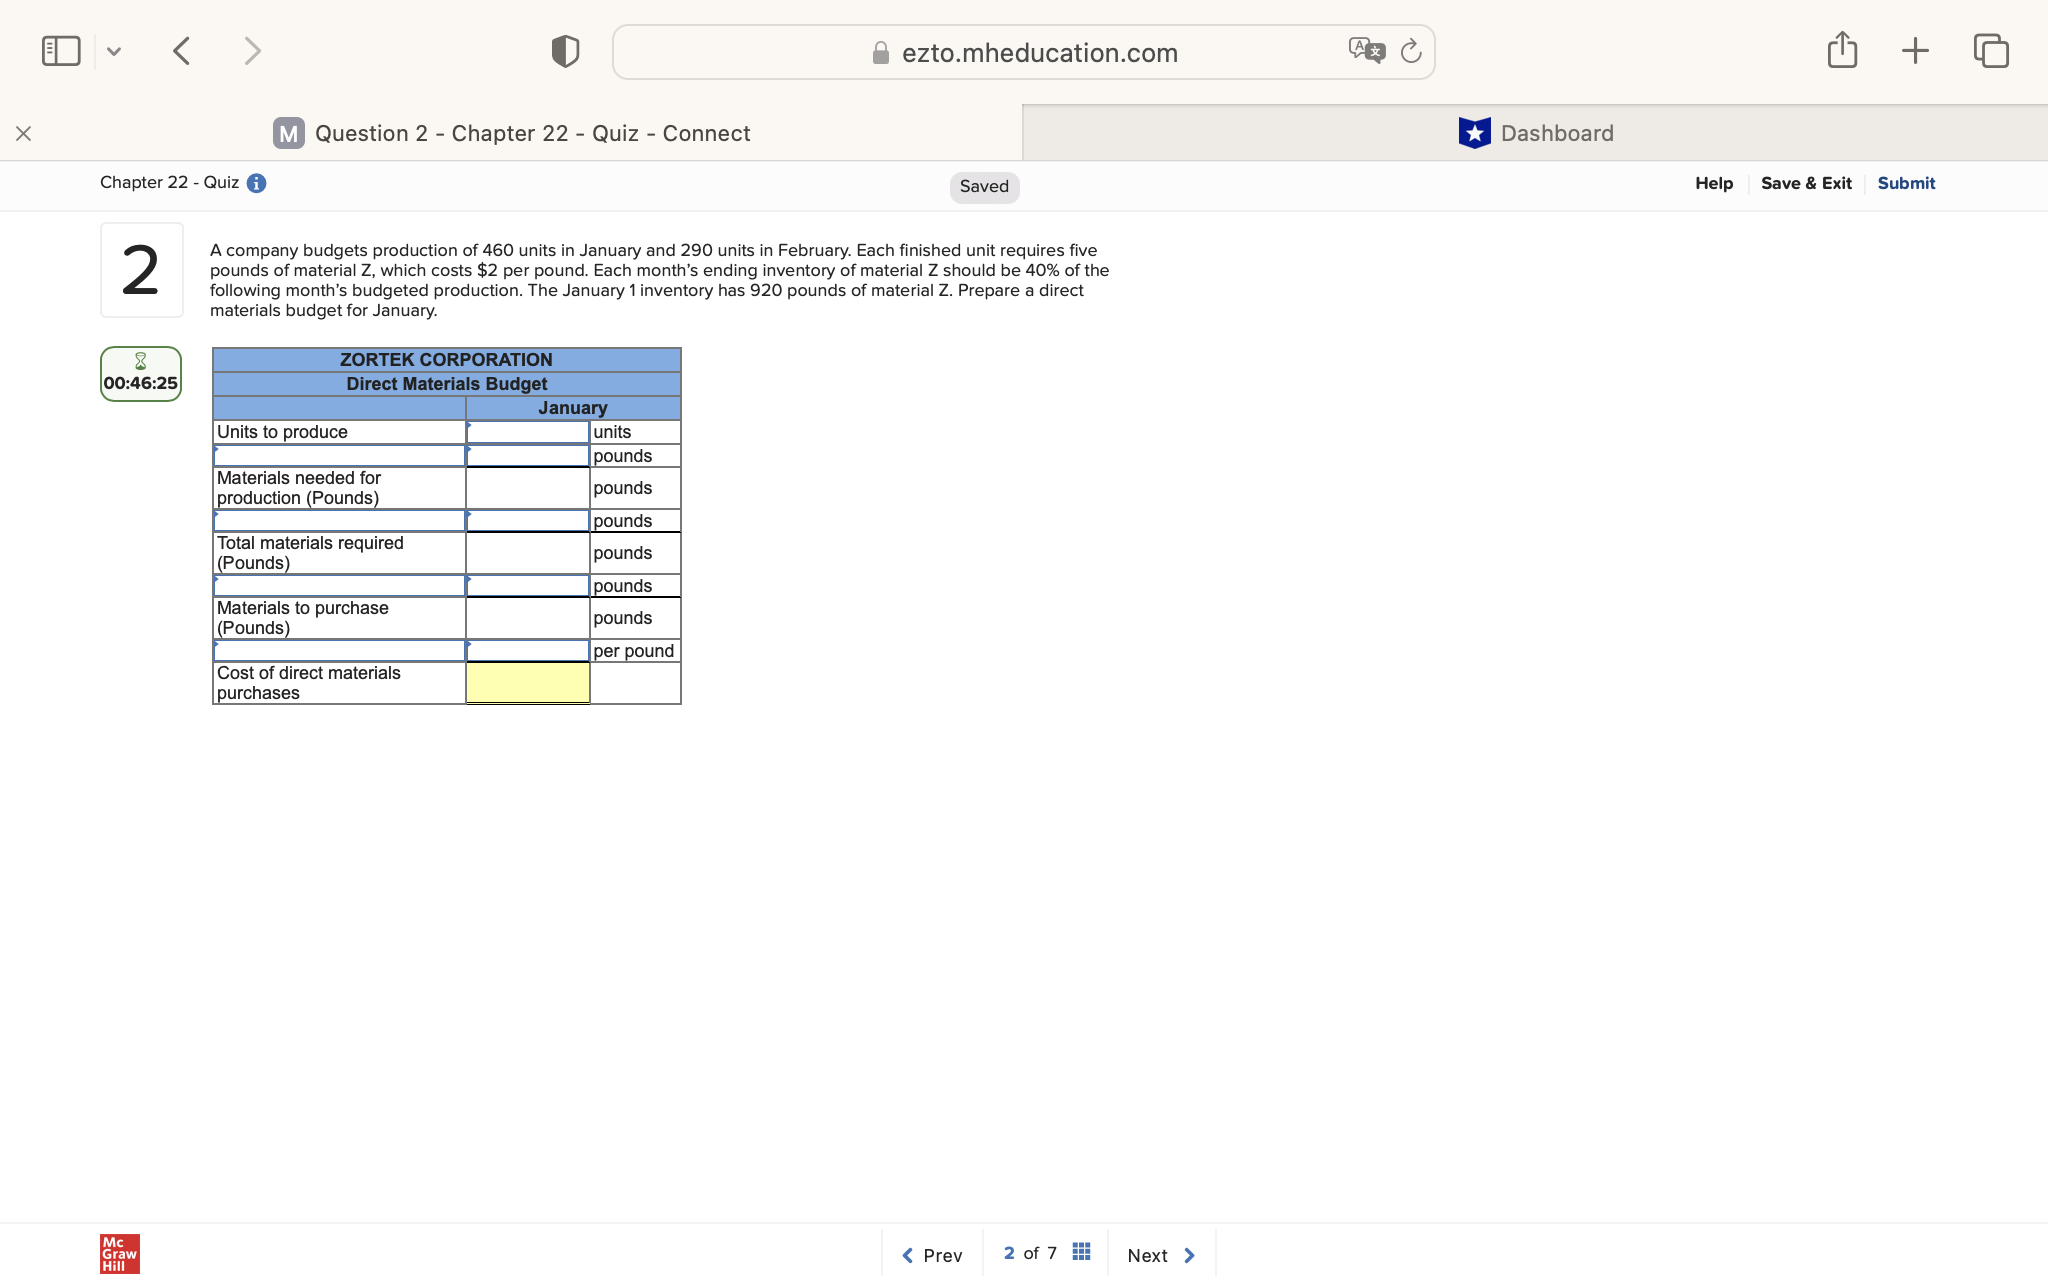Screen dimensions: 2048x1280
Task: Go to the Next question
Action: [1160, 1255]
